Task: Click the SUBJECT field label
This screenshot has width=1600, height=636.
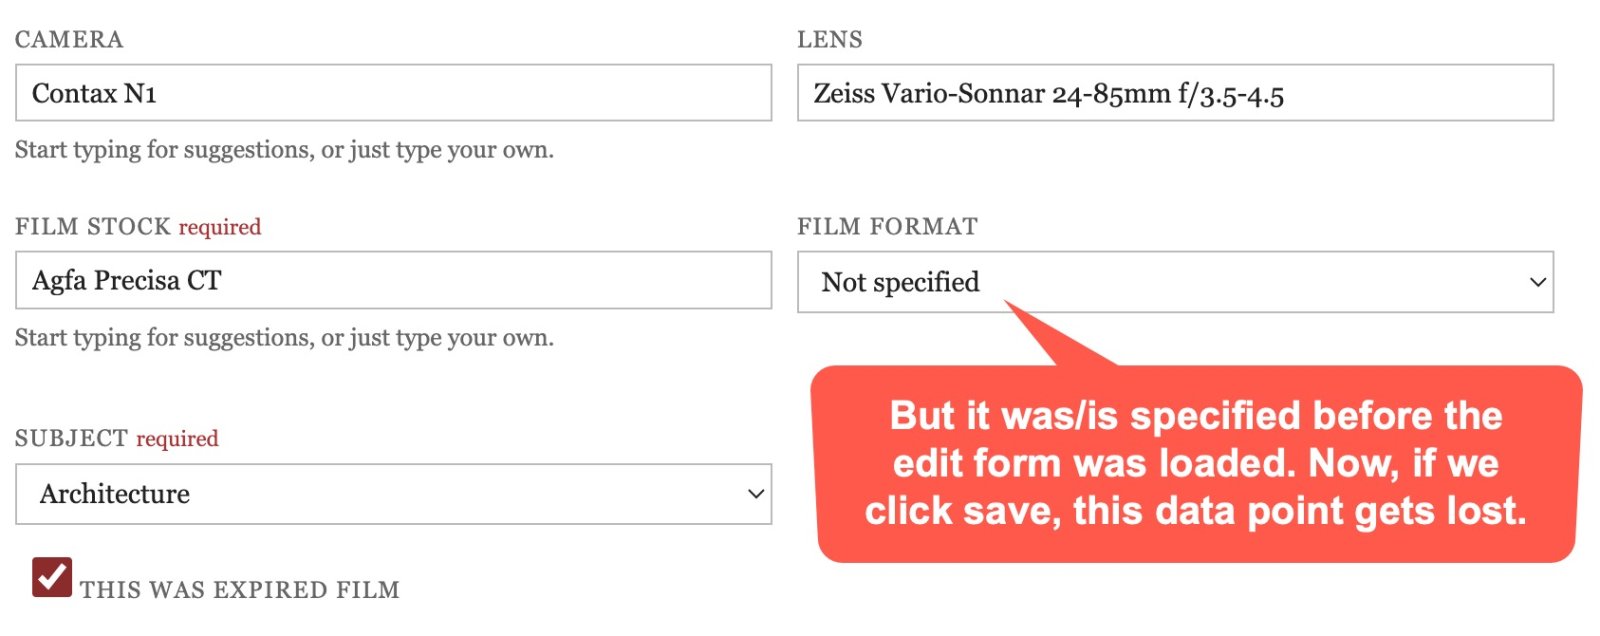Action: 72,439
